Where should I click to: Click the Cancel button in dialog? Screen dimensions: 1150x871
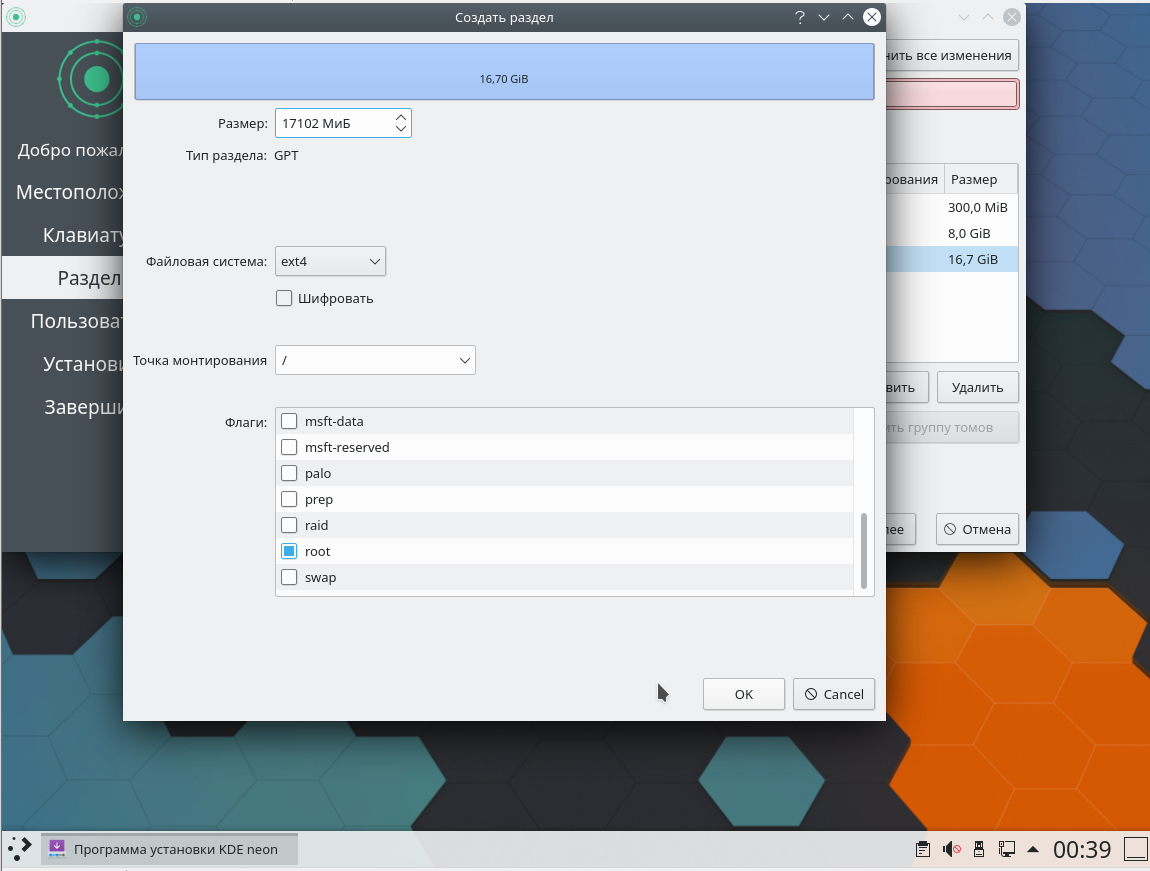pos(834,694)
